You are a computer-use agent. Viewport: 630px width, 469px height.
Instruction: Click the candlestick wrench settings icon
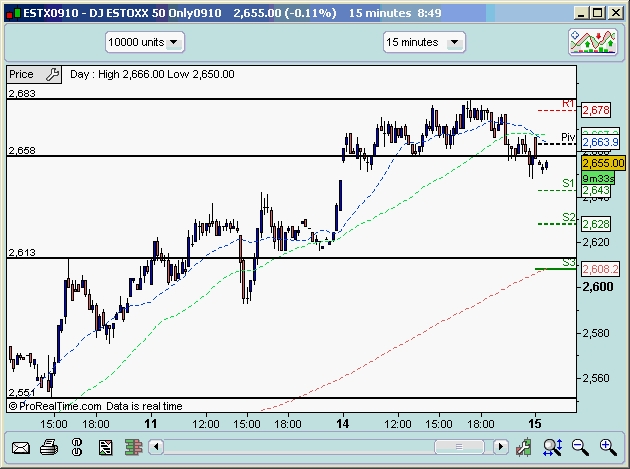pyautogui.click(x=524, y=447)
